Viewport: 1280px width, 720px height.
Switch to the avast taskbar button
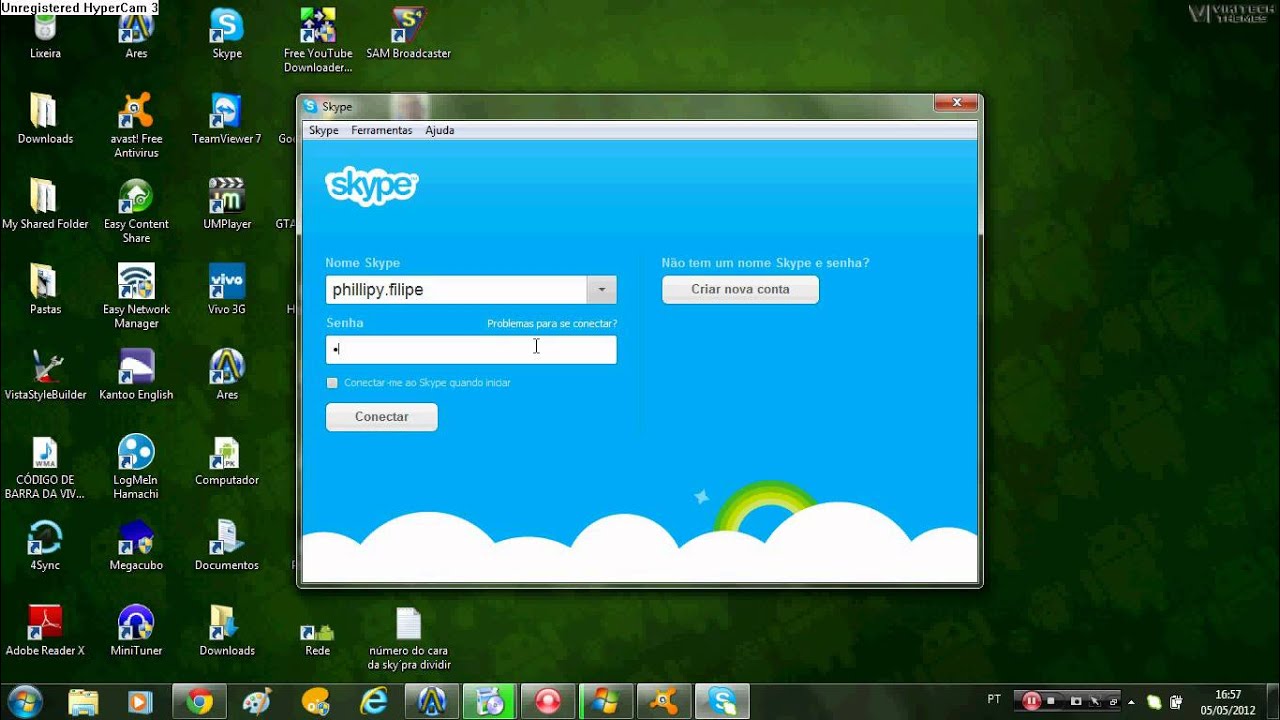click(x=664, y=701)
